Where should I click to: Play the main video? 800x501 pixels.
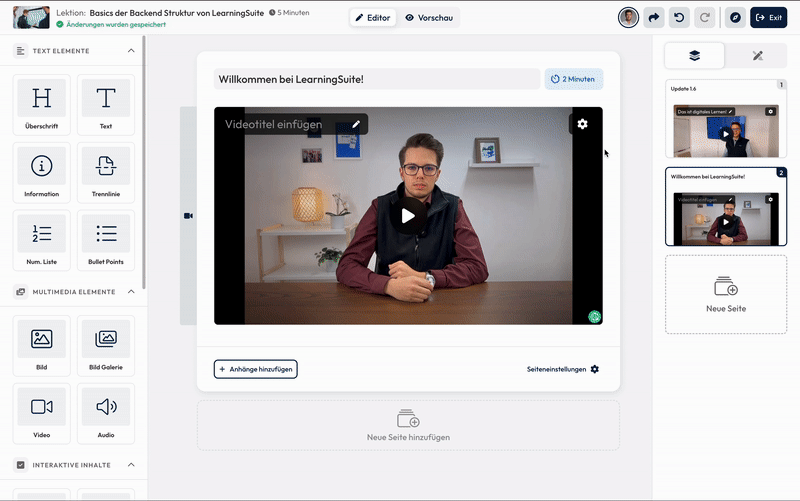pyautogui.click(x=408, y=216)
